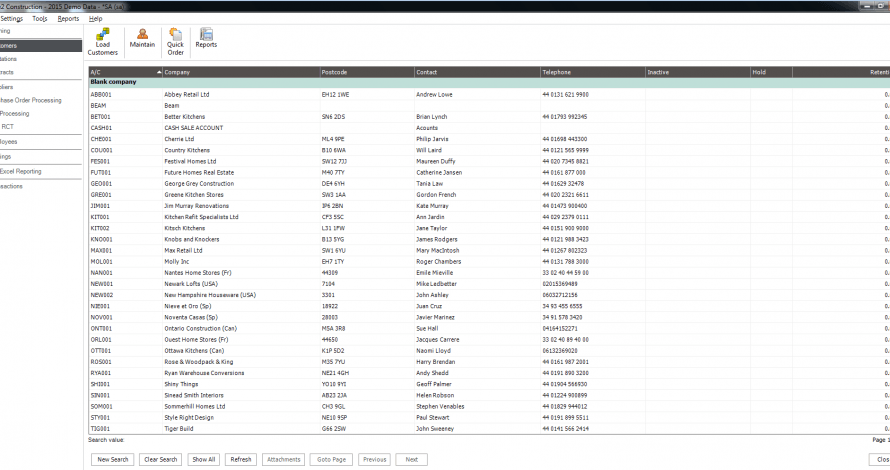Sort by the A/C column header
The image size is (890, 470).
click(125, 72)
